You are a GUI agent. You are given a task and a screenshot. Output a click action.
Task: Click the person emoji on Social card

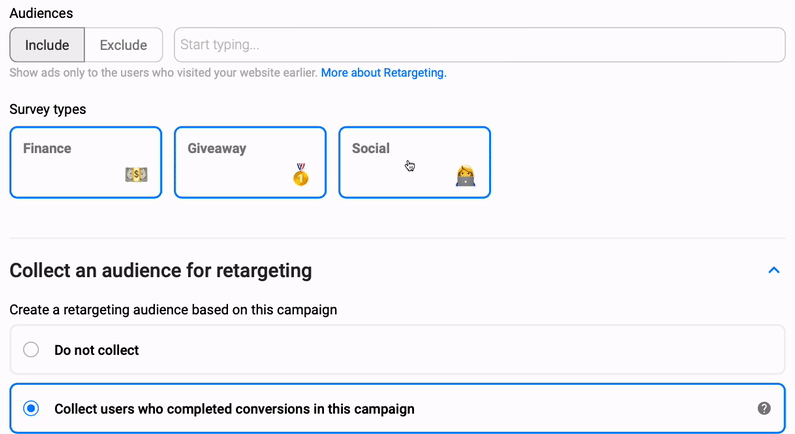pyautogui.click(x=465, y=176)
